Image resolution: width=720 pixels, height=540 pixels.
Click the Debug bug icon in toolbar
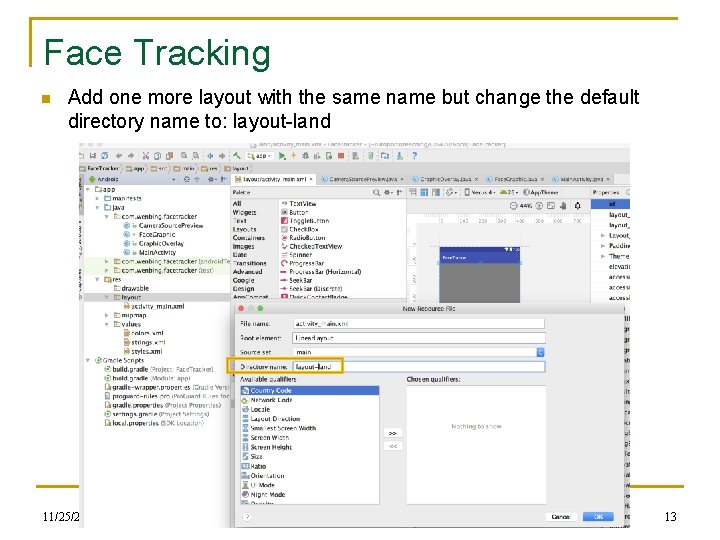pos(305,156)
